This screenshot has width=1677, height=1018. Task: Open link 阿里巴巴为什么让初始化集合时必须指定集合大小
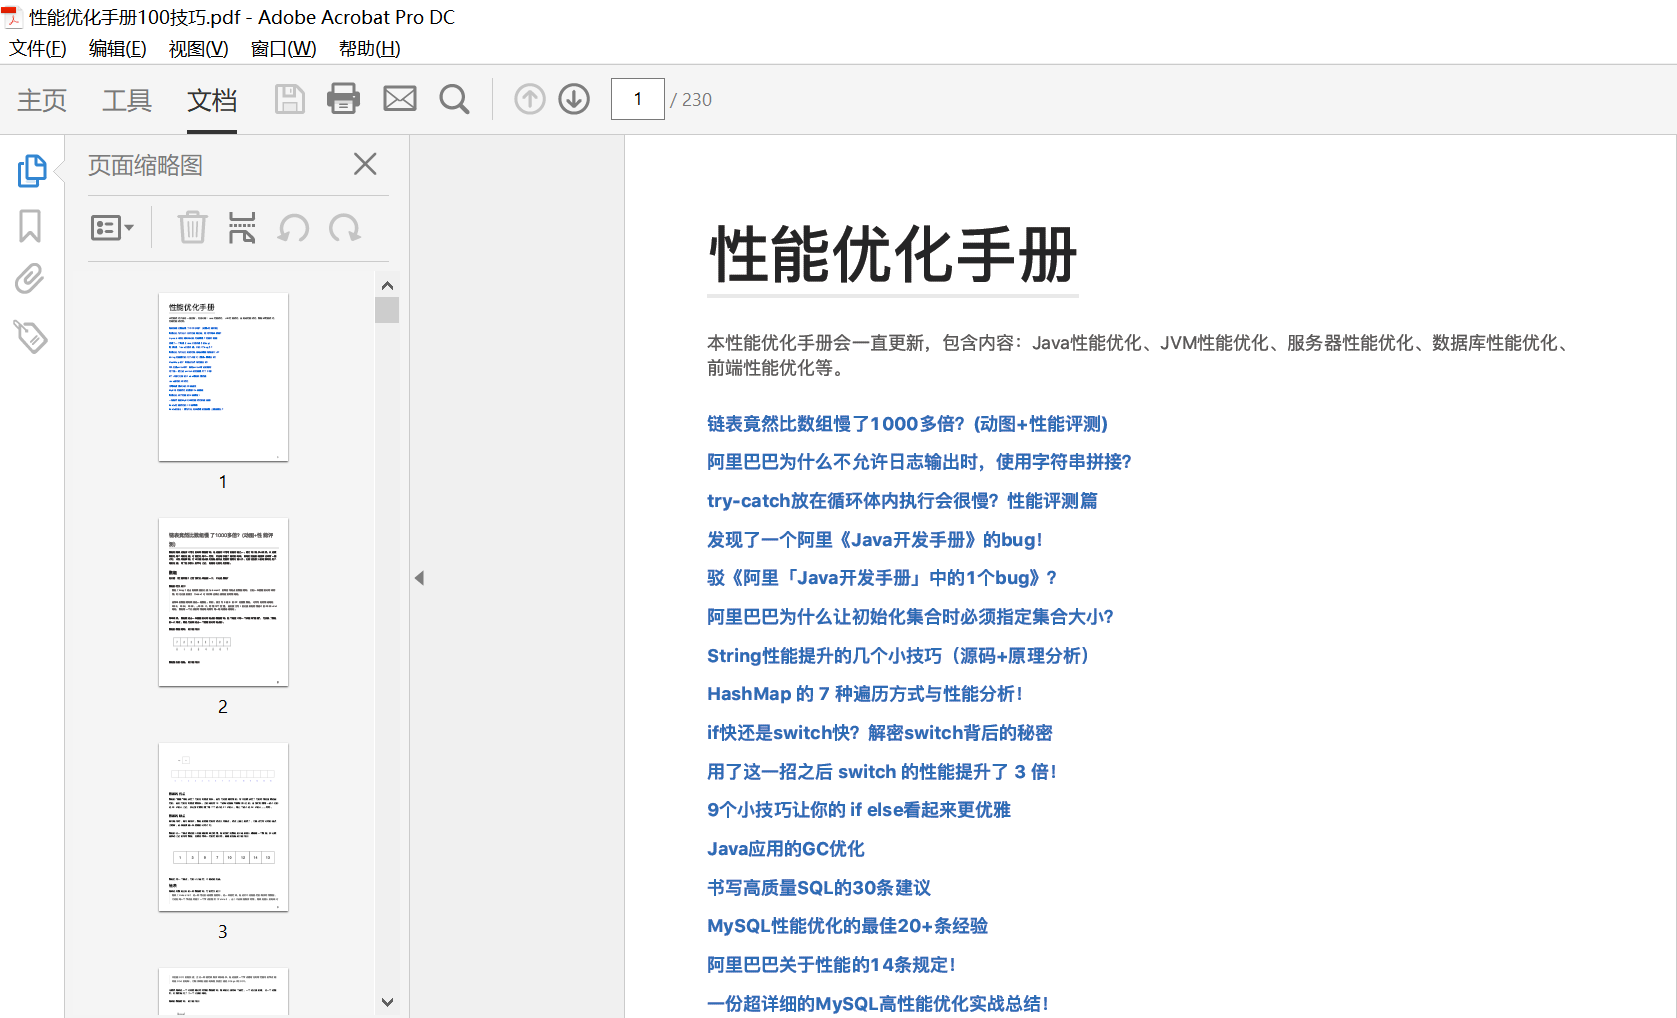[x=910, y=617]
